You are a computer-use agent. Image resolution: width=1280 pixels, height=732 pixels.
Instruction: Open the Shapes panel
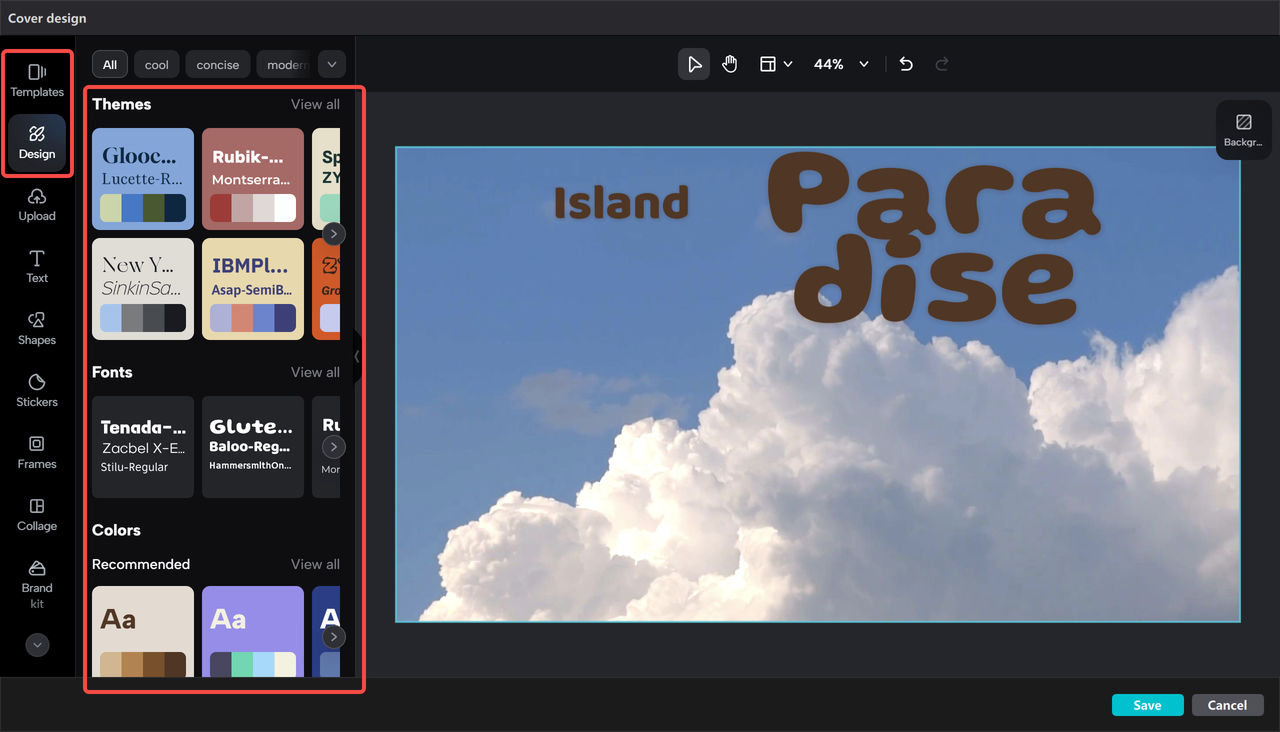tap(37, 329)
